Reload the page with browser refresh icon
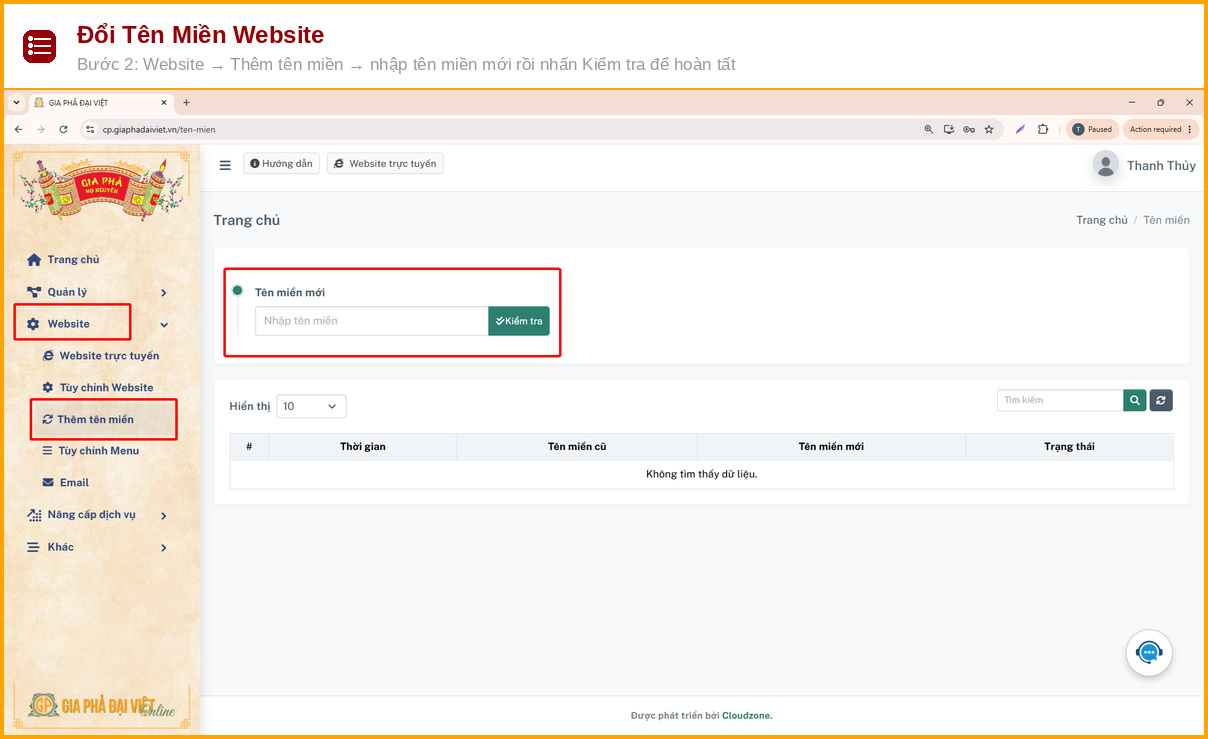This screenshot has width=1208, height=739. tap(63, 129)
